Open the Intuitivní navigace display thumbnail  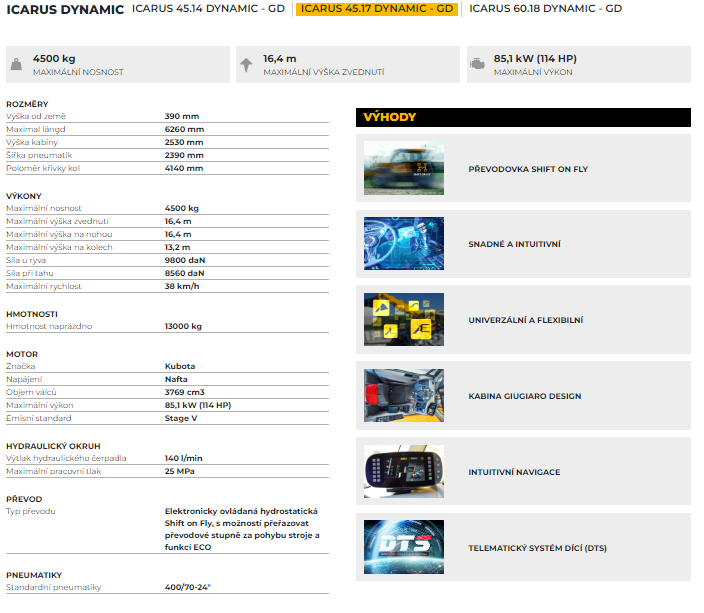(404, 471)
